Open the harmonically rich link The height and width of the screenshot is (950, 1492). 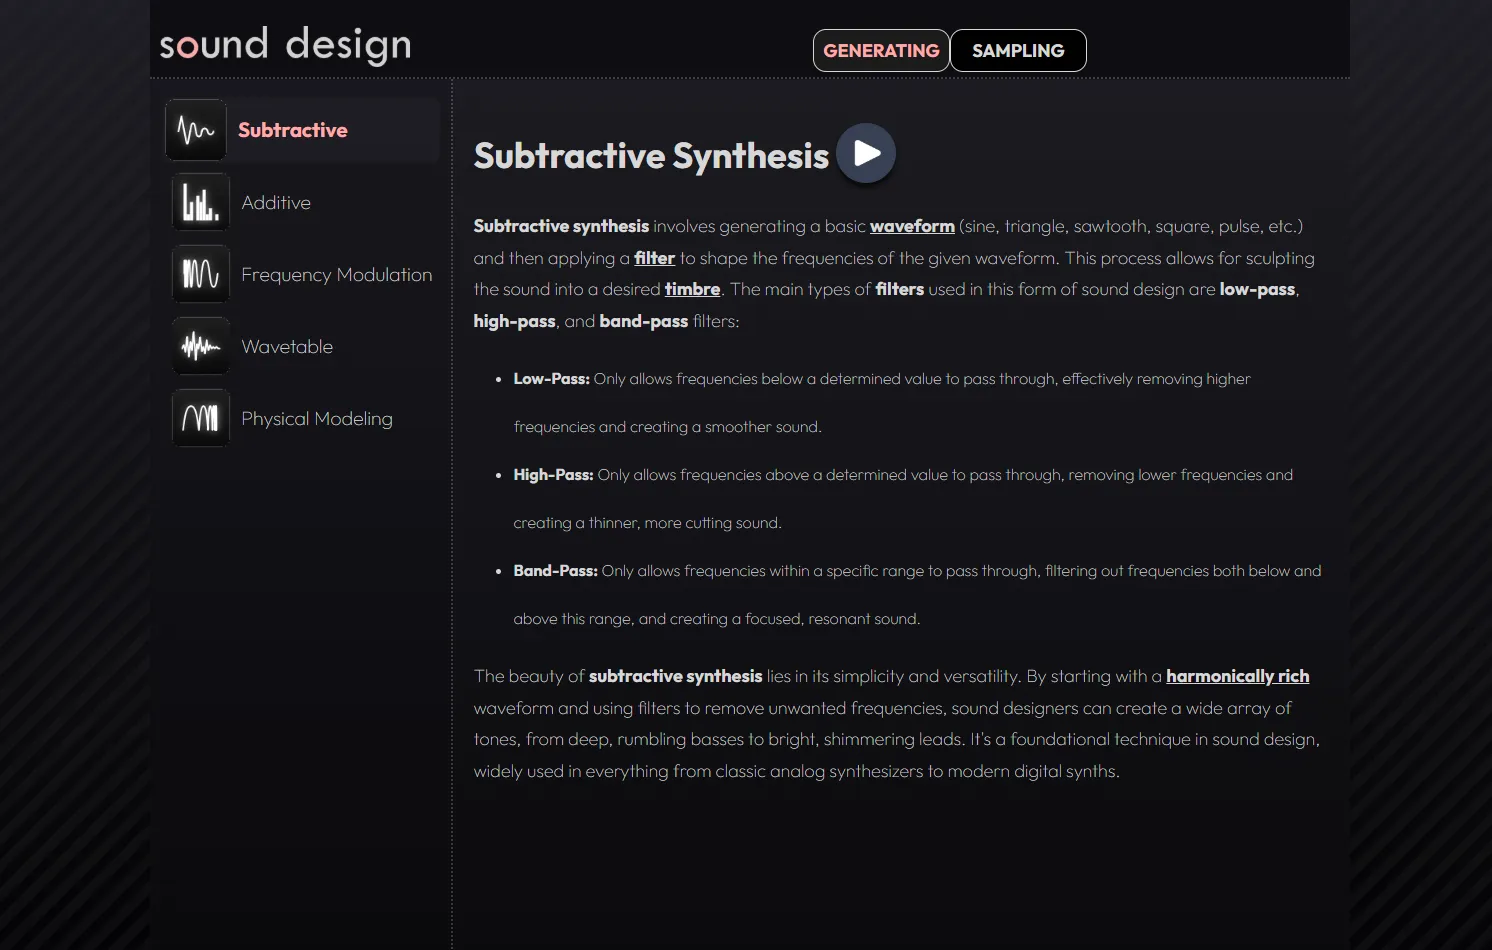pos(1237,676)
